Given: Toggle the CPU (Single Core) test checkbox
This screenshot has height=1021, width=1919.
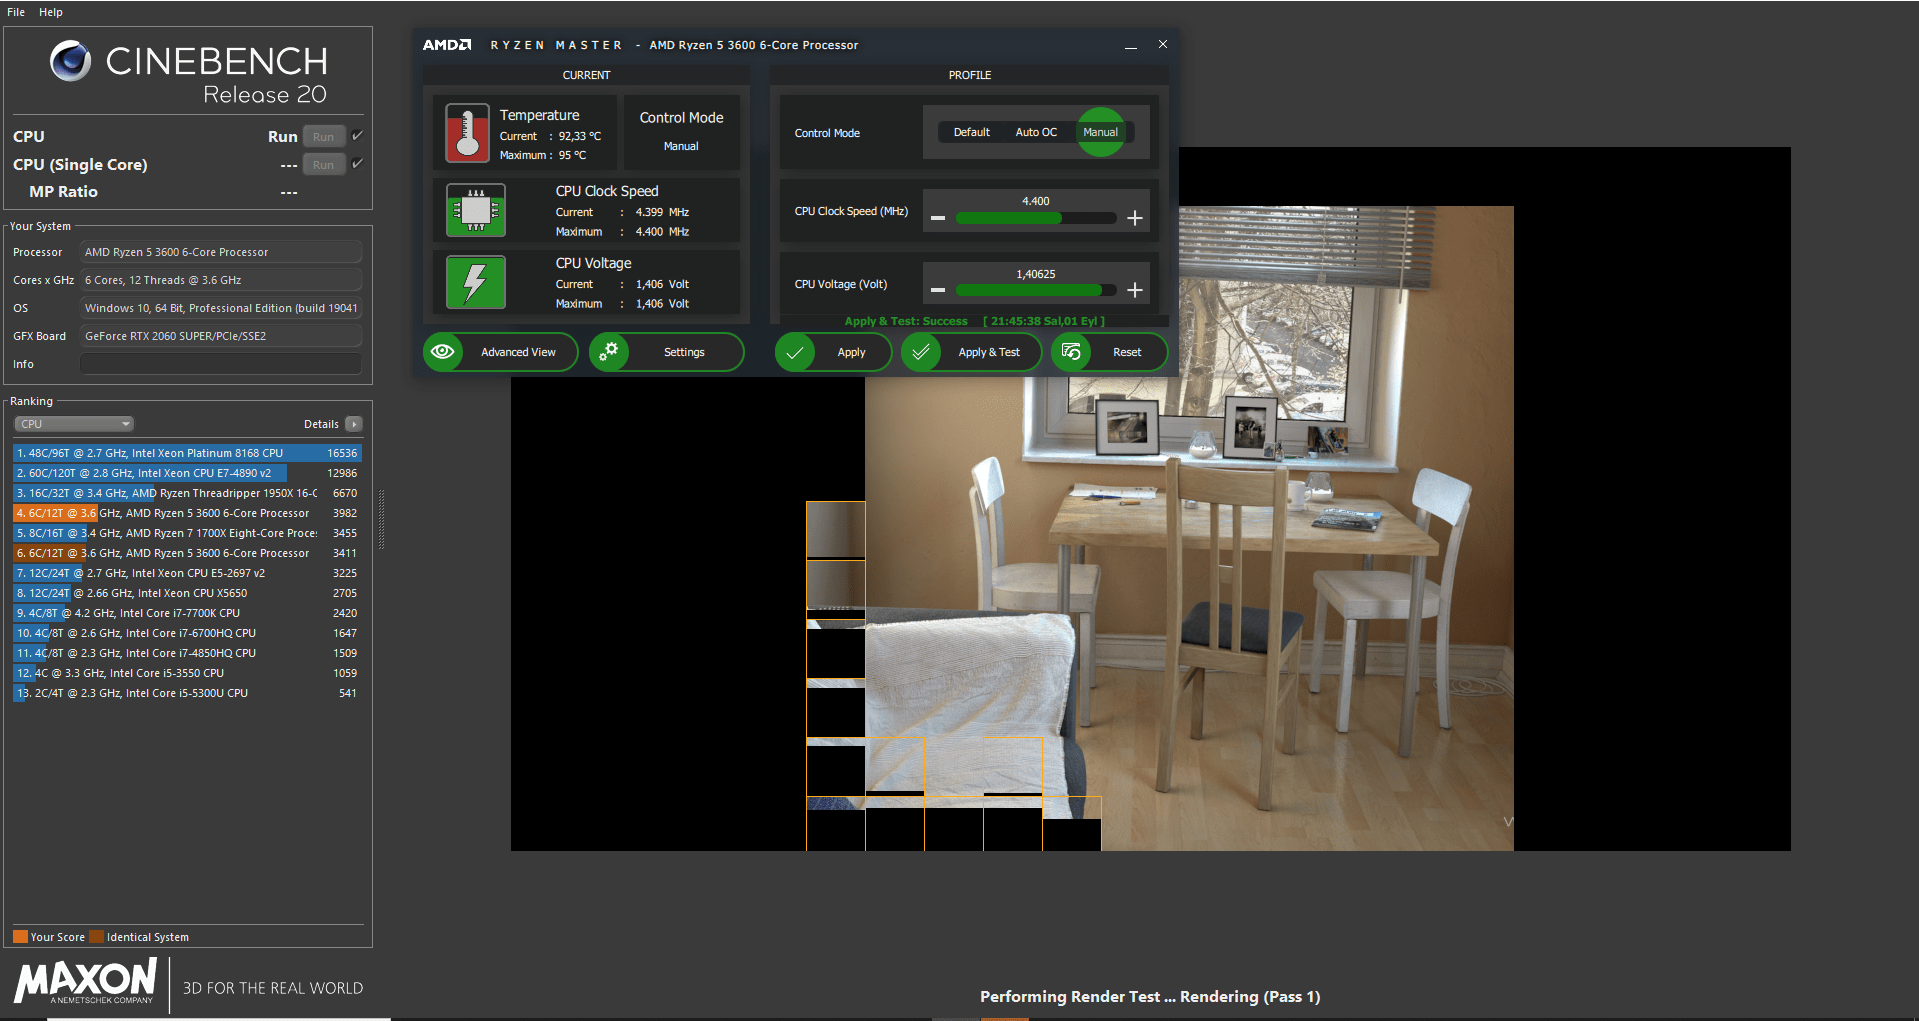Looking at the screenshot, I should click(x=358, y=164).
